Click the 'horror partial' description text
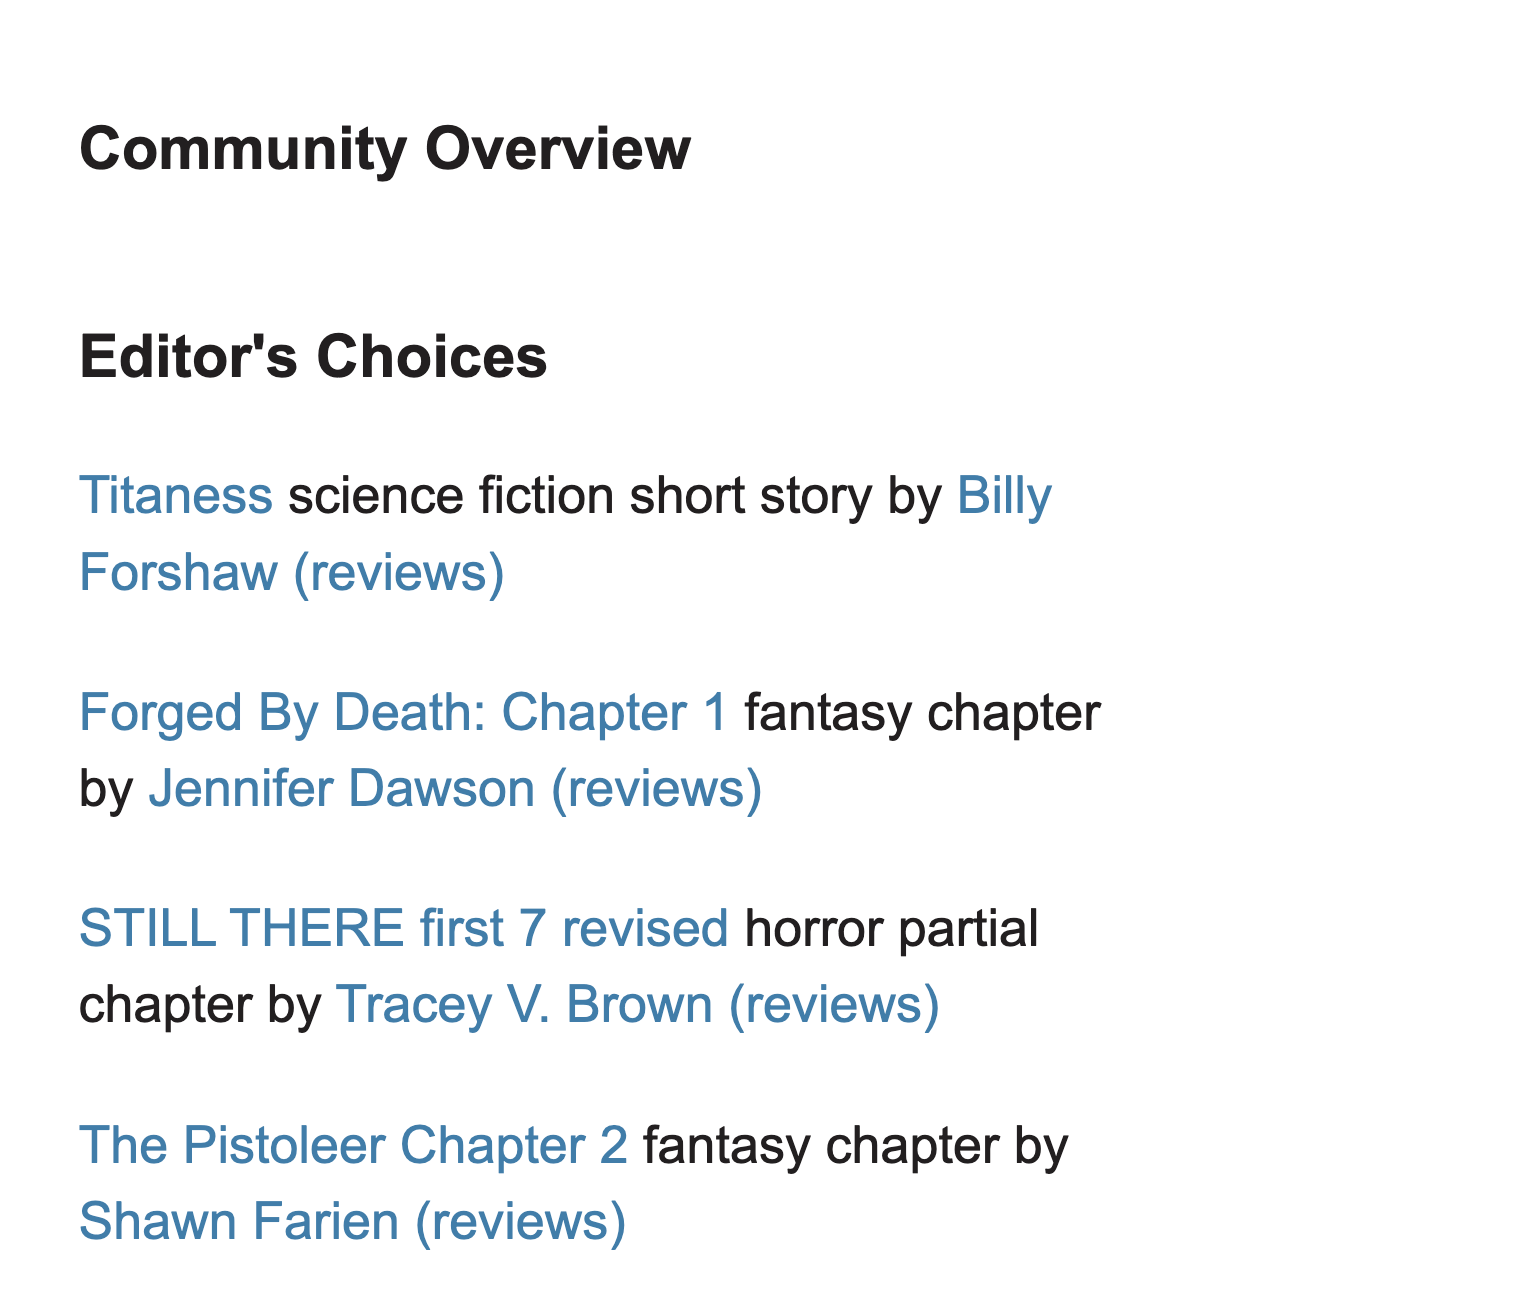This screenshot has height=1312, width=1524. coord(892,929)
